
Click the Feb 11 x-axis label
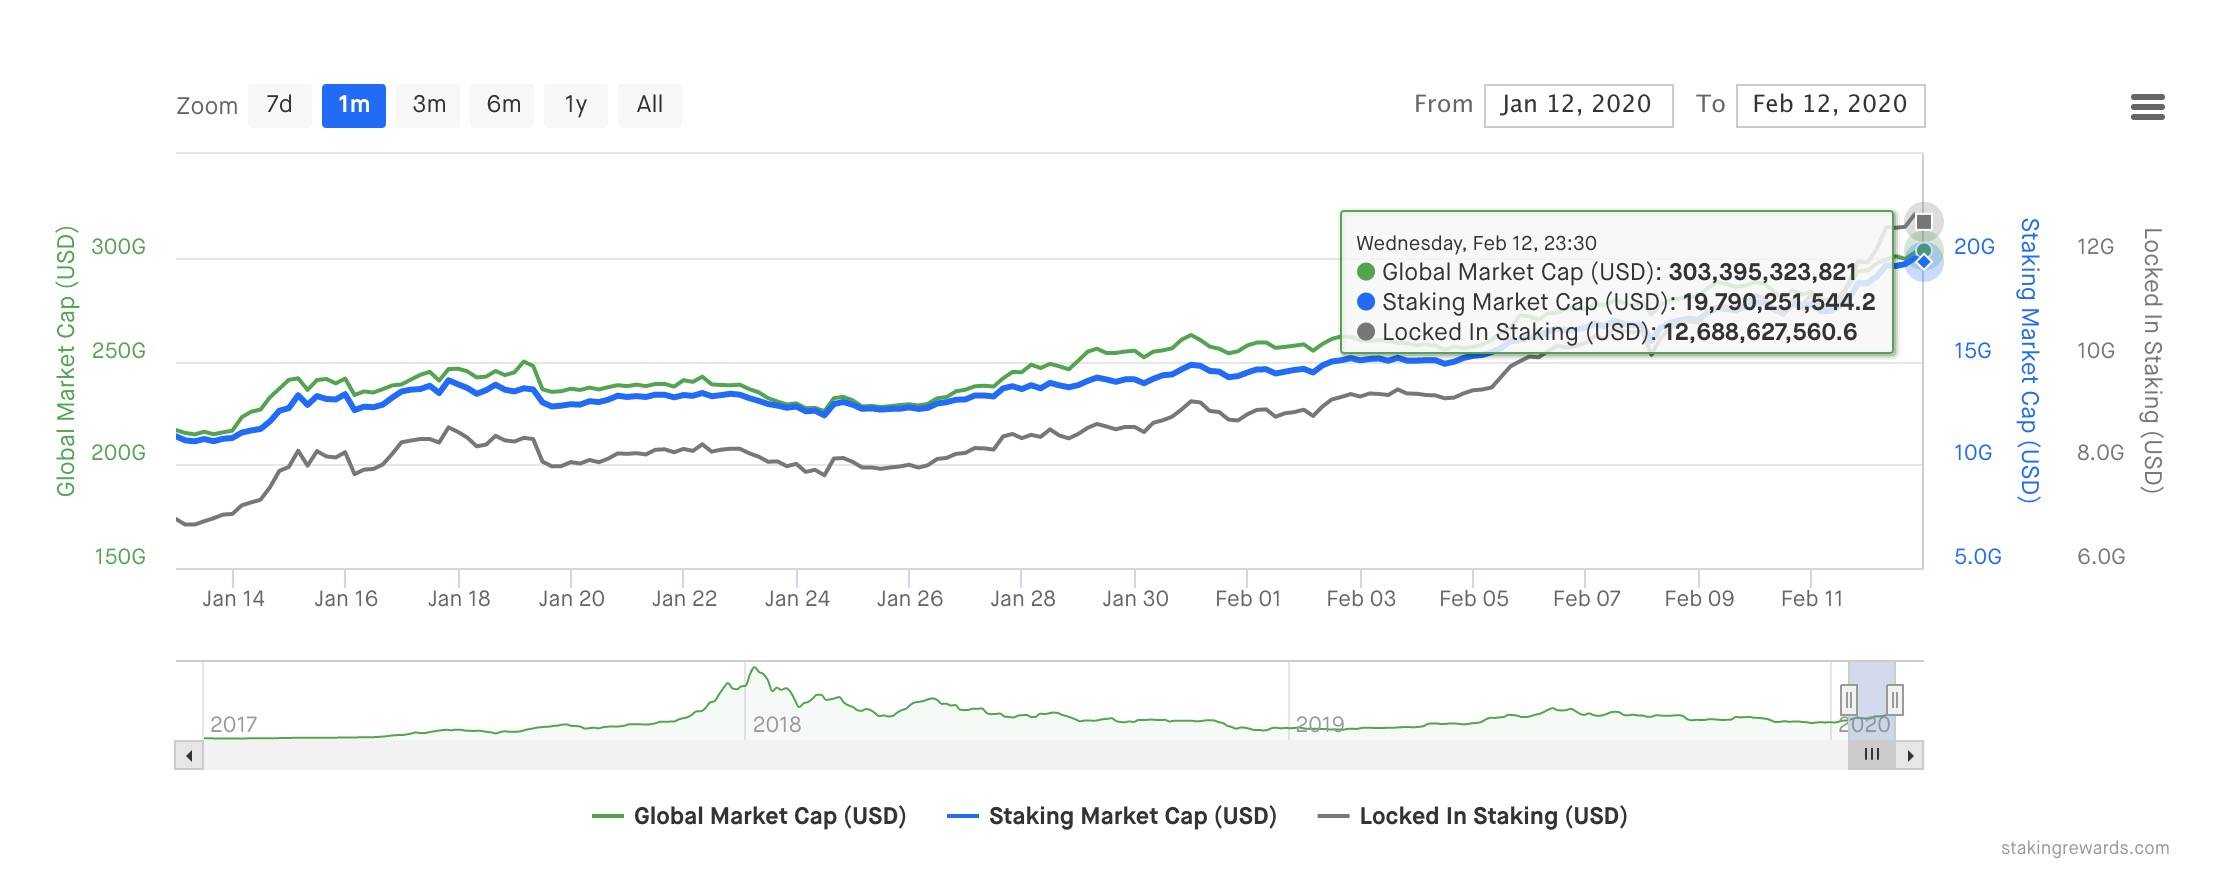point(1812,599)
